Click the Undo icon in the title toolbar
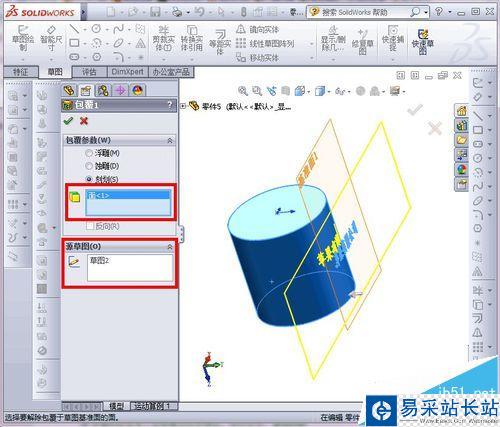Image resolution: width=500 pixels, height=427 pixels. coord(199,12)
